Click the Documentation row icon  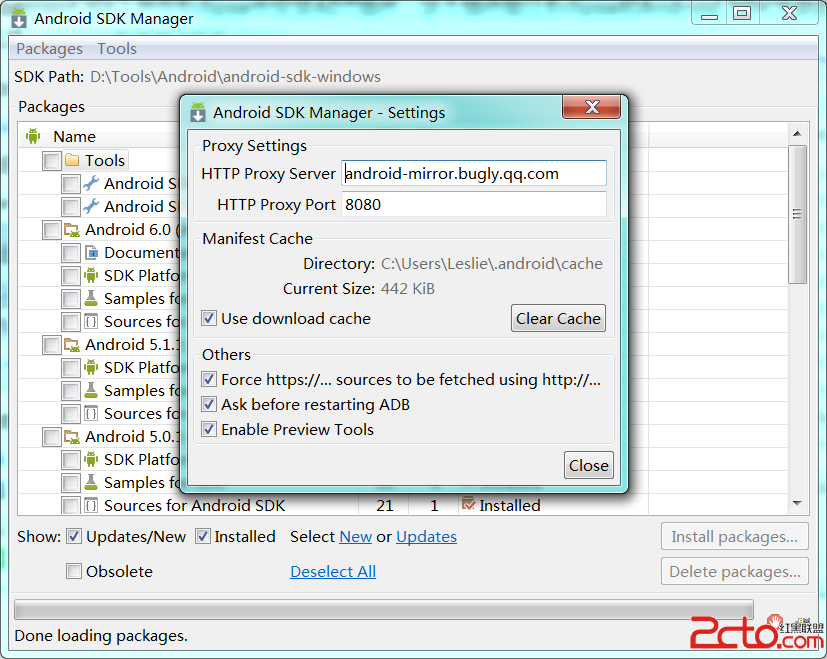point(91,253)
